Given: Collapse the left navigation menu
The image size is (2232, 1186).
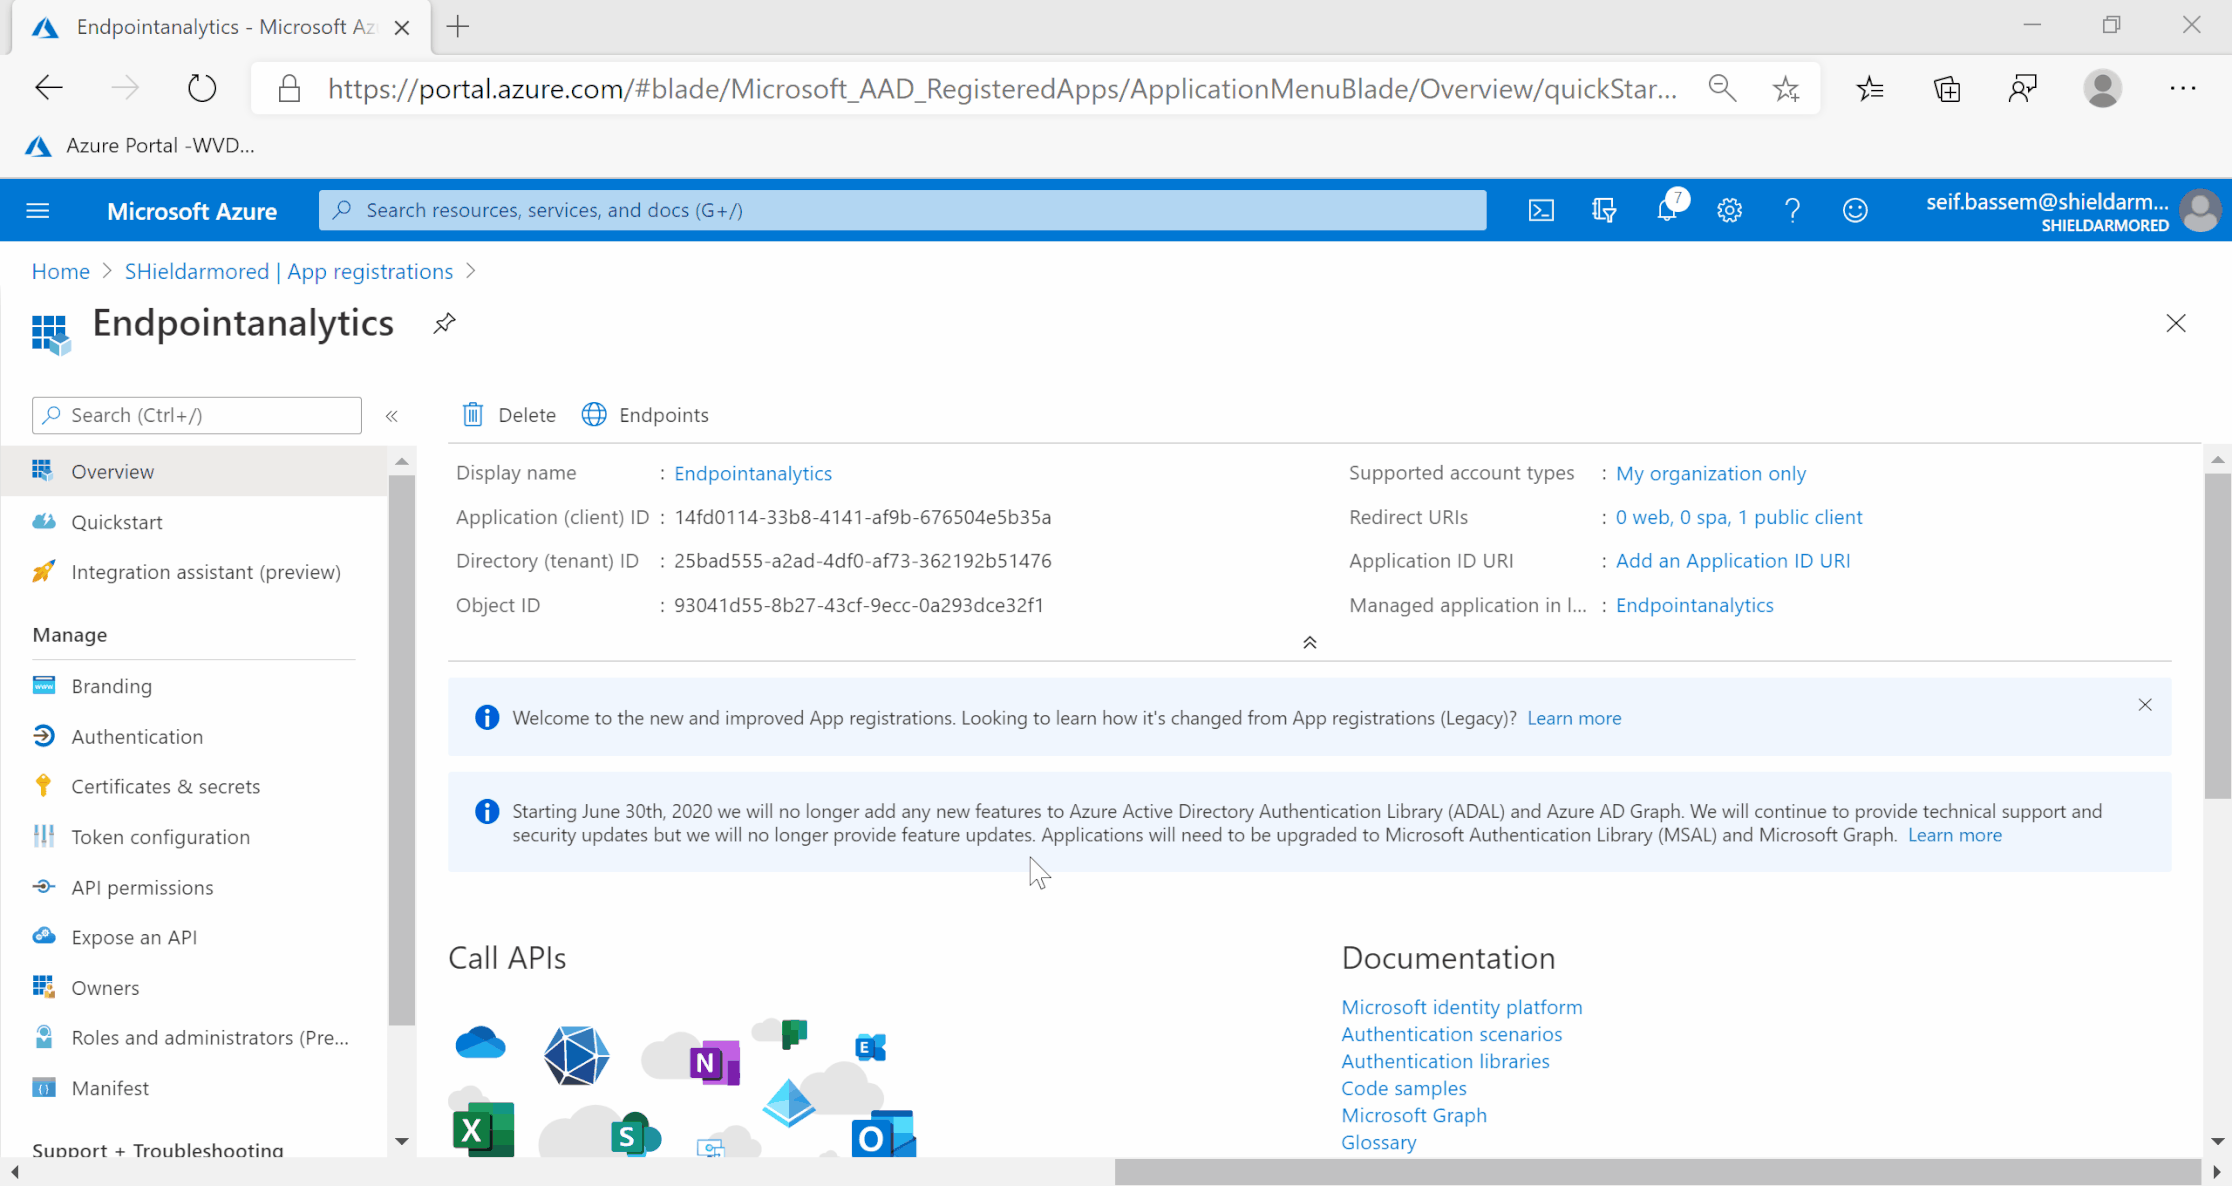Looking at the screenshot, I should 392,416.
